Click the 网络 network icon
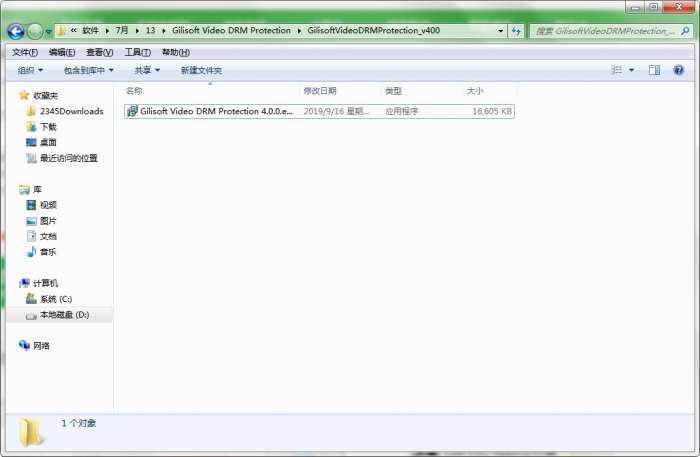Screen dimensions: 700x457 pos(24,345)
